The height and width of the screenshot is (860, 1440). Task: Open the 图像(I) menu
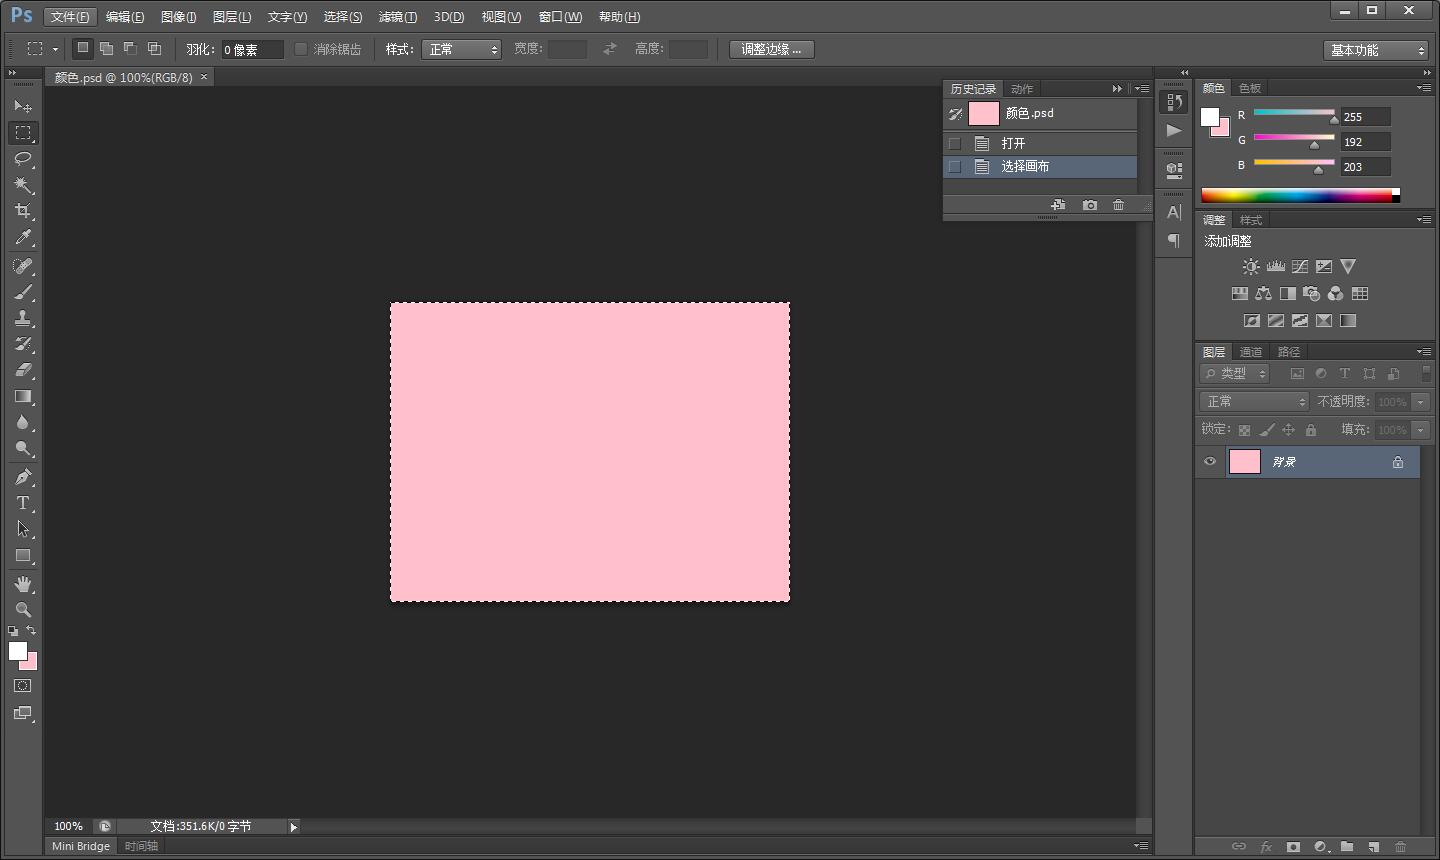(178, 17)
